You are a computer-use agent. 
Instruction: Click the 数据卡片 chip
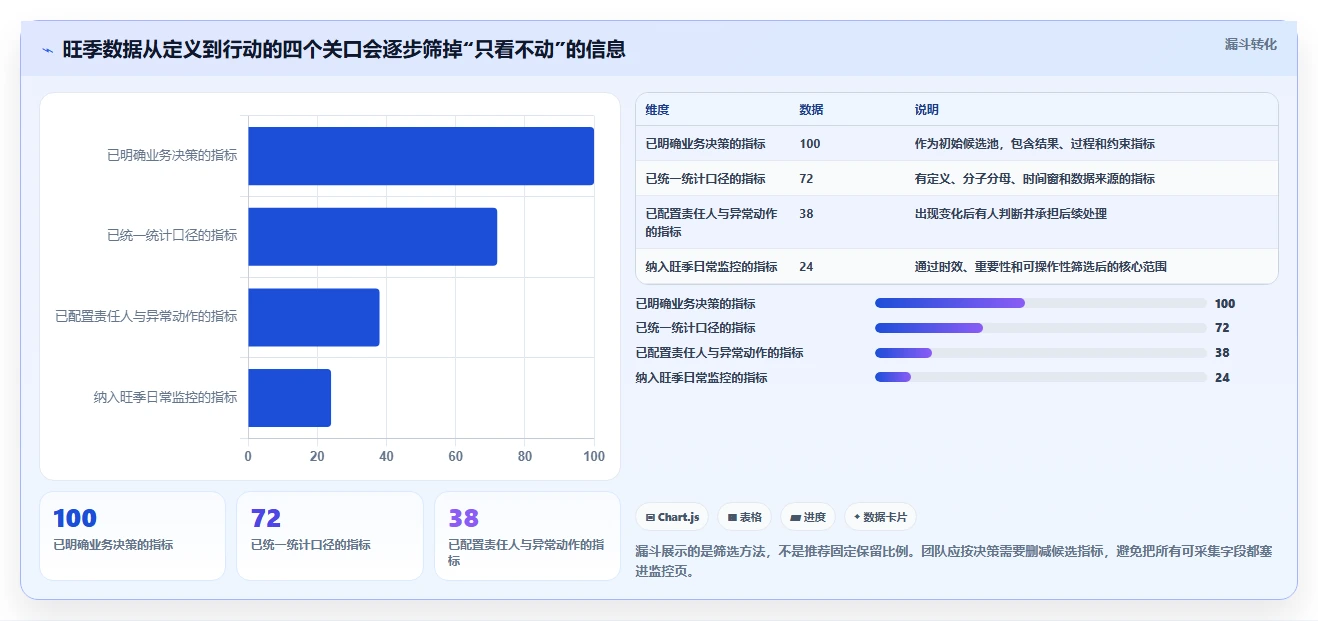click(x=880, y=517)
